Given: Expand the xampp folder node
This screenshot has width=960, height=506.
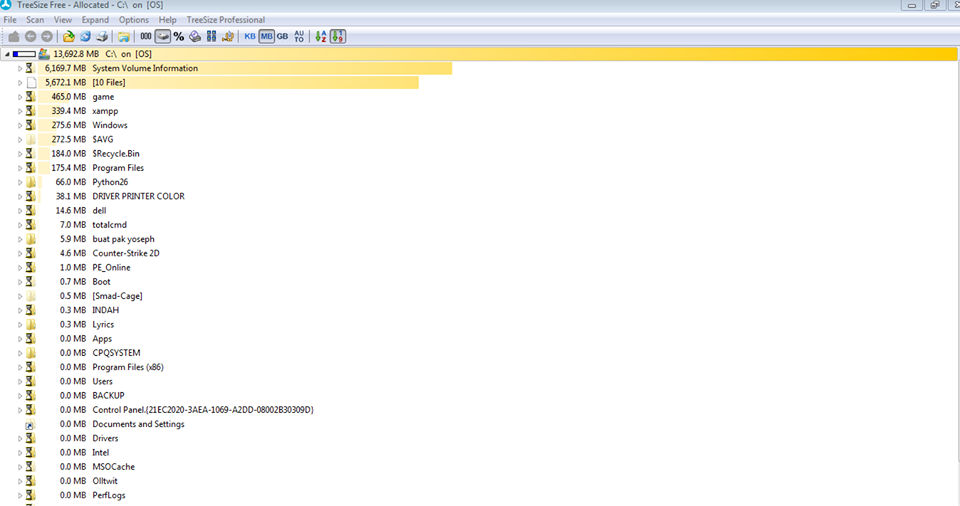Looking at the screenshot, I should click(x=19, y=111).
